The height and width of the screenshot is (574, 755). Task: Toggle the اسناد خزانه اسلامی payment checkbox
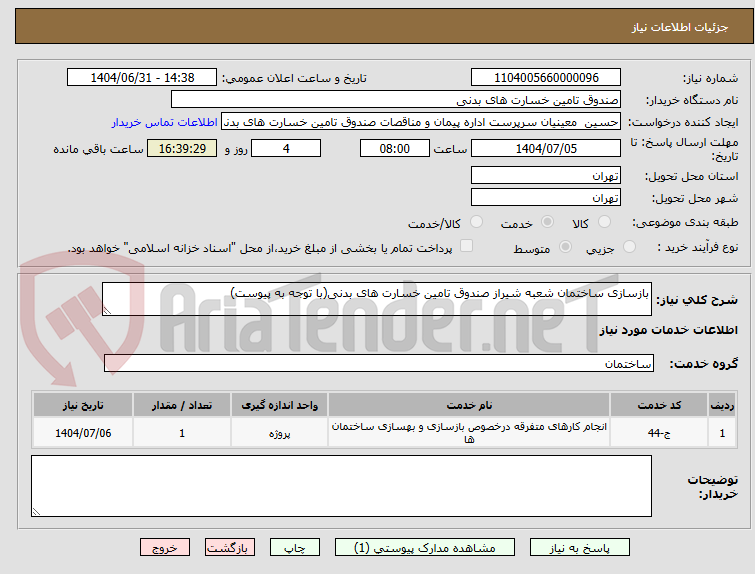point(466,246)
